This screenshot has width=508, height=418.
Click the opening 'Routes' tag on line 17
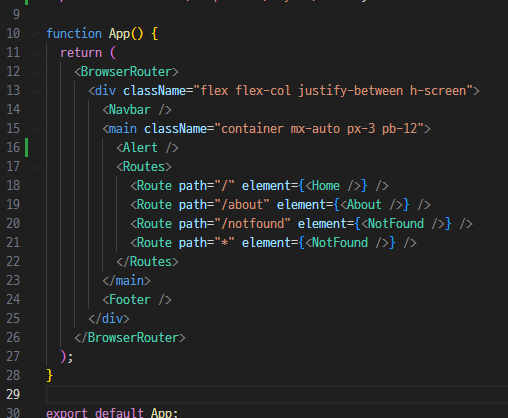click(144, 167)
